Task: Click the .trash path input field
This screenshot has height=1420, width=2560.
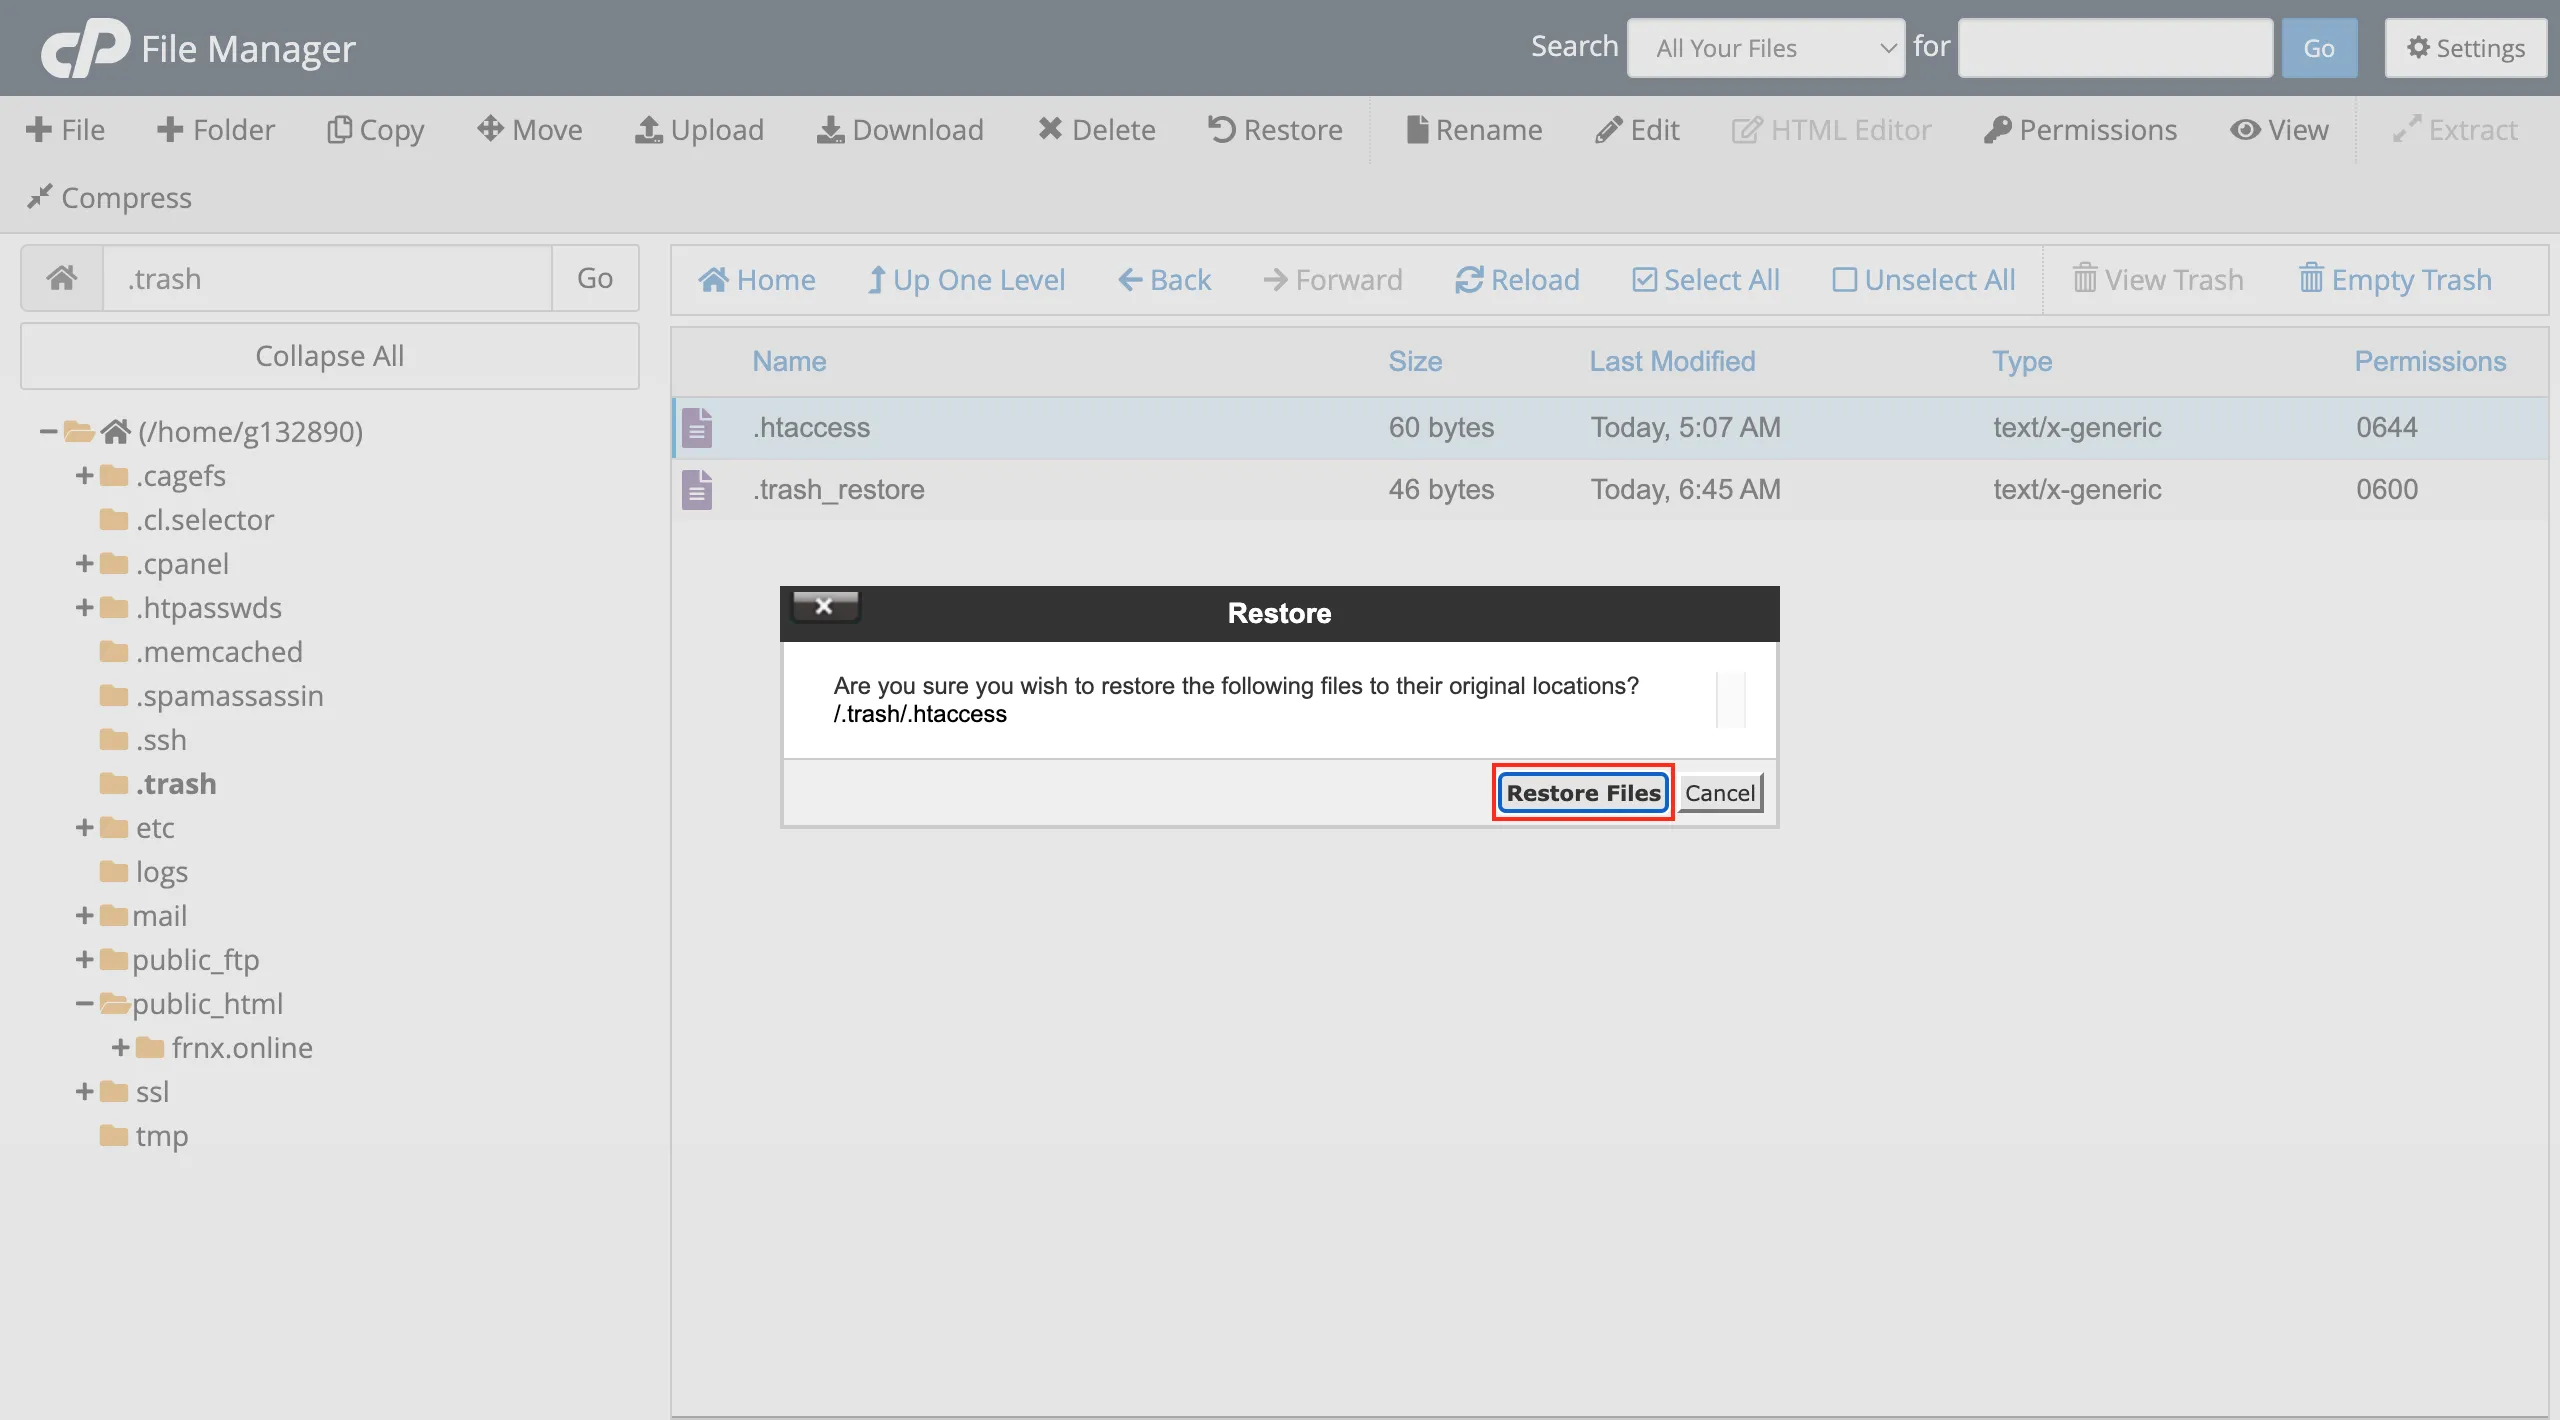Action: coord(327,278)
